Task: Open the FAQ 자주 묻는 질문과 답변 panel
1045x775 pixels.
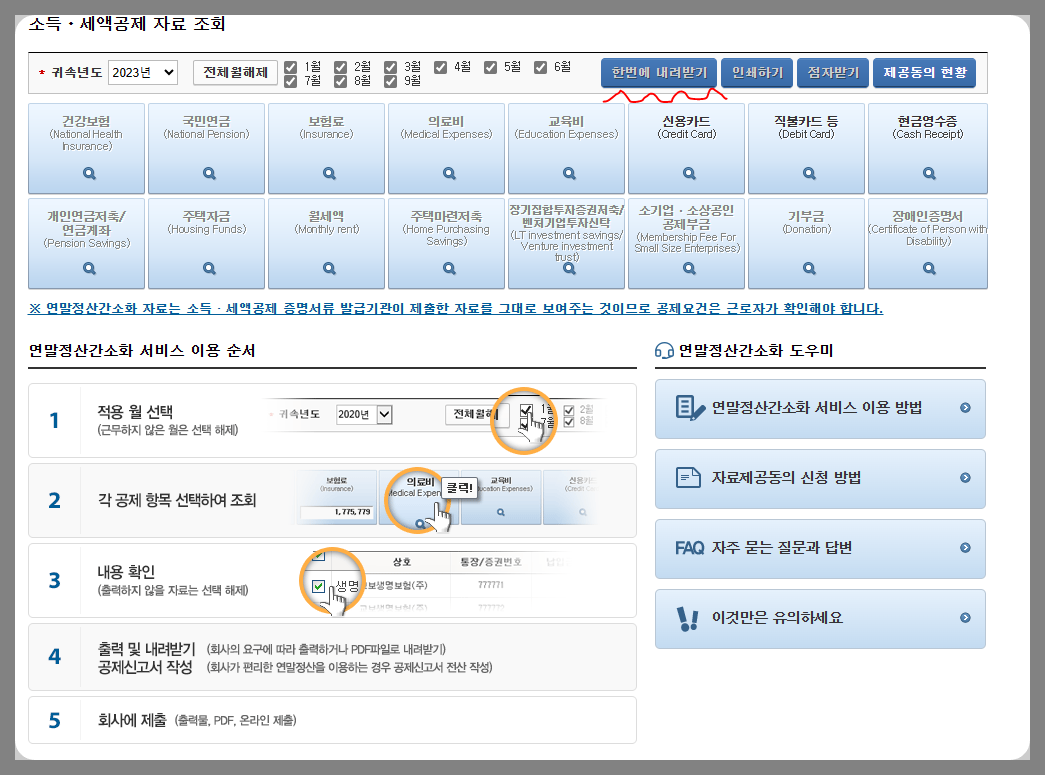Action: [x=820, y=549]
